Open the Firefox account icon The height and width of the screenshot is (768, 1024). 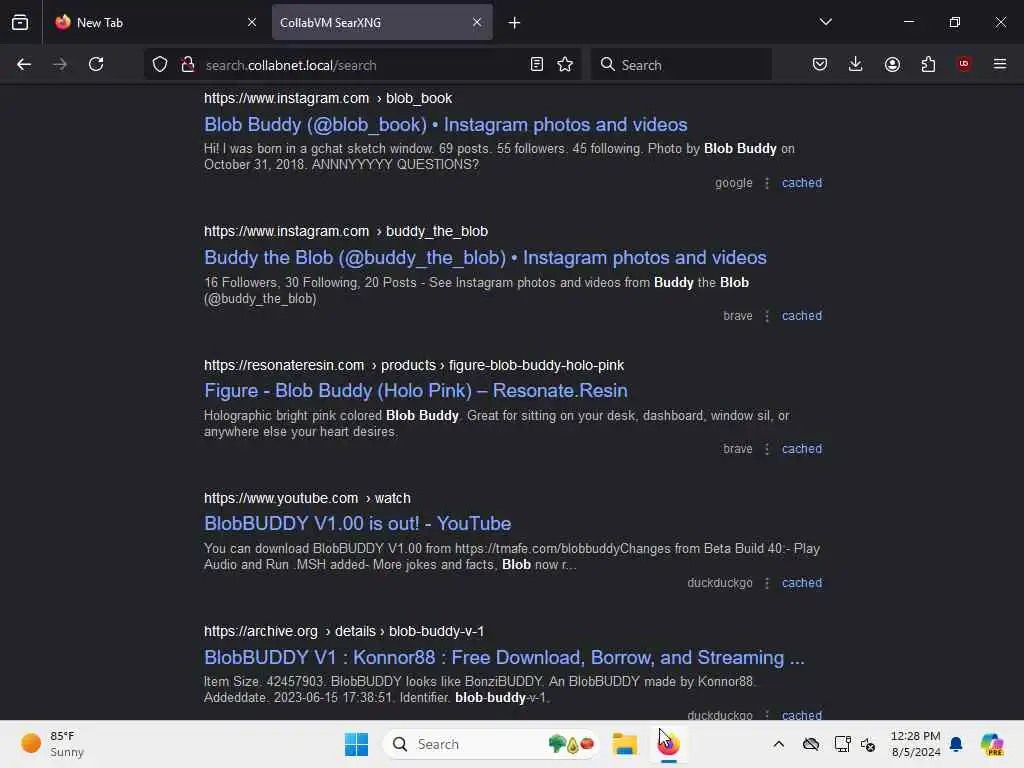(x=892, y=65)
